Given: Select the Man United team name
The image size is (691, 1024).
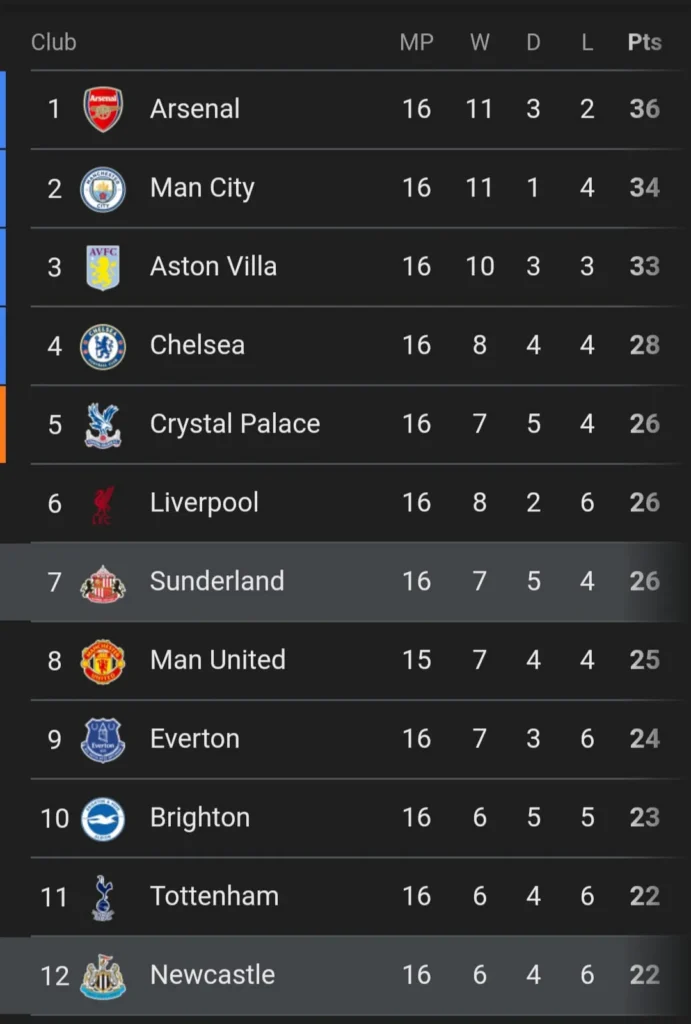Looking at the screenshot, I should pyautogui.click(x=216, y=660).
